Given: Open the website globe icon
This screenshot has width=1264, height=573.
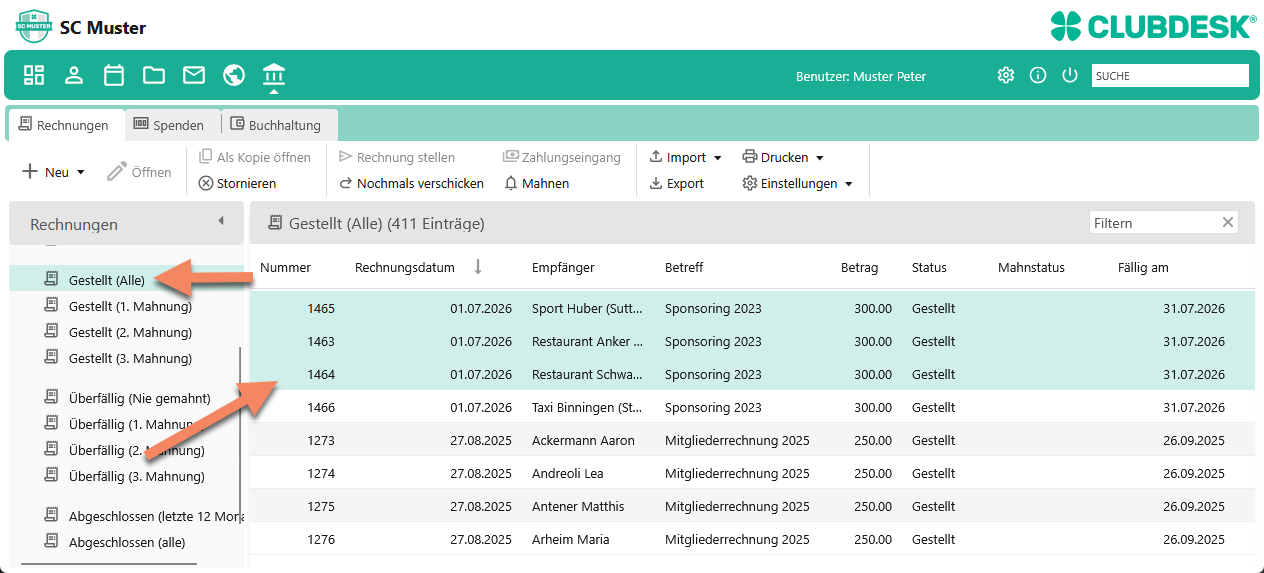Looking at the screenshot, I should click(234, 75).
